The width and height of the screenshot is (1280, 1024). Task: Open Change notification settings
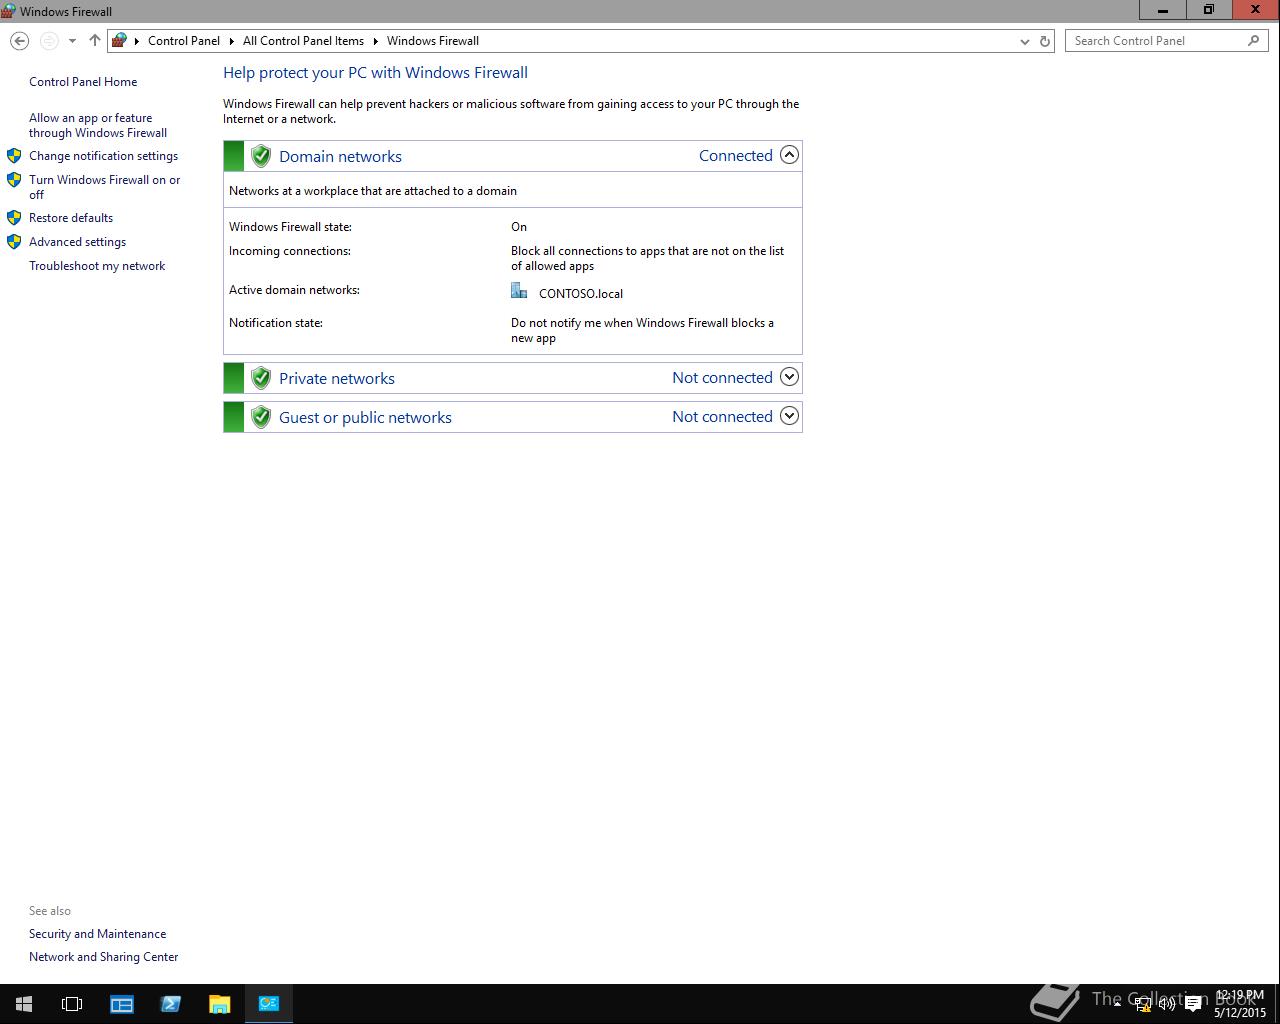click(103, 156)
